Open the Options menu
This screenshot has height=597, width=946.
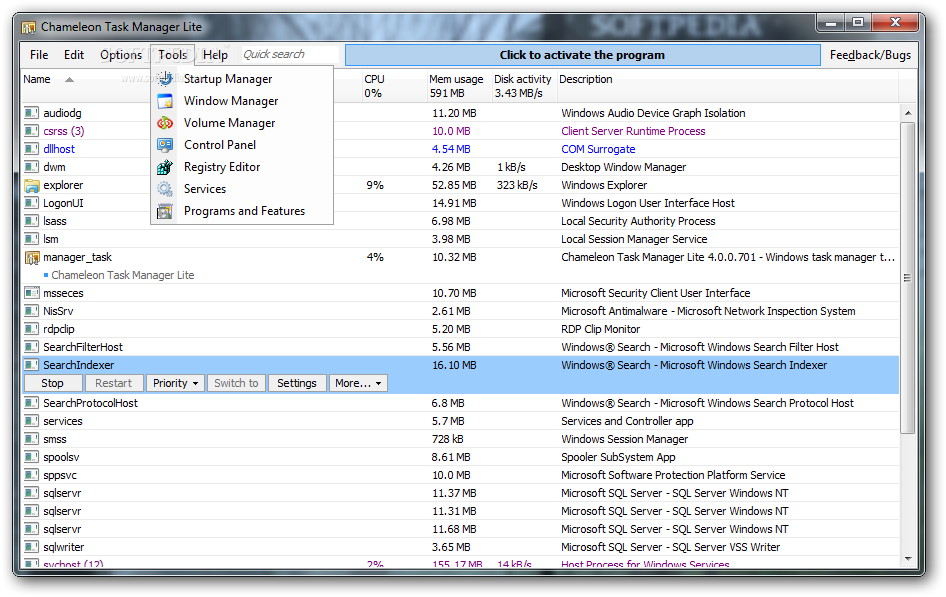point(121,55)
